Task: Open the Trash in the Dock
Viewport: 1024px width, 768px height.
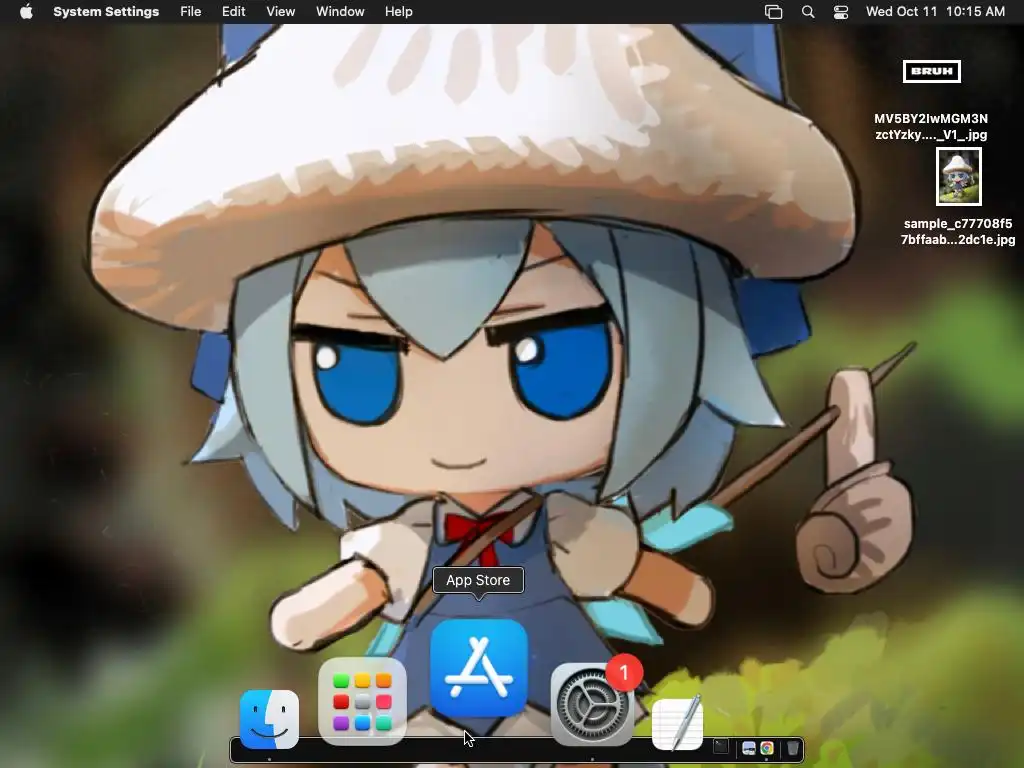Action: tap(792, 748)
